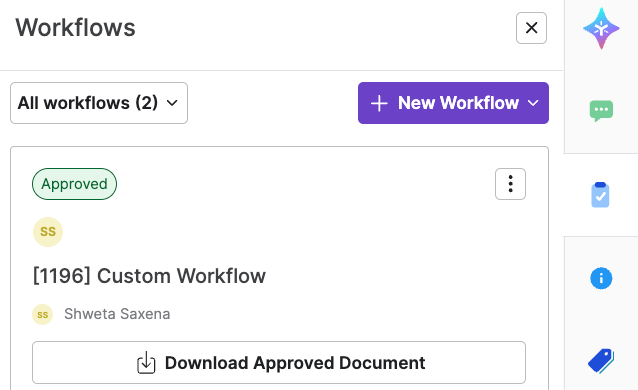
Task: Click the Shweta Saxena name
Action: 117,314
